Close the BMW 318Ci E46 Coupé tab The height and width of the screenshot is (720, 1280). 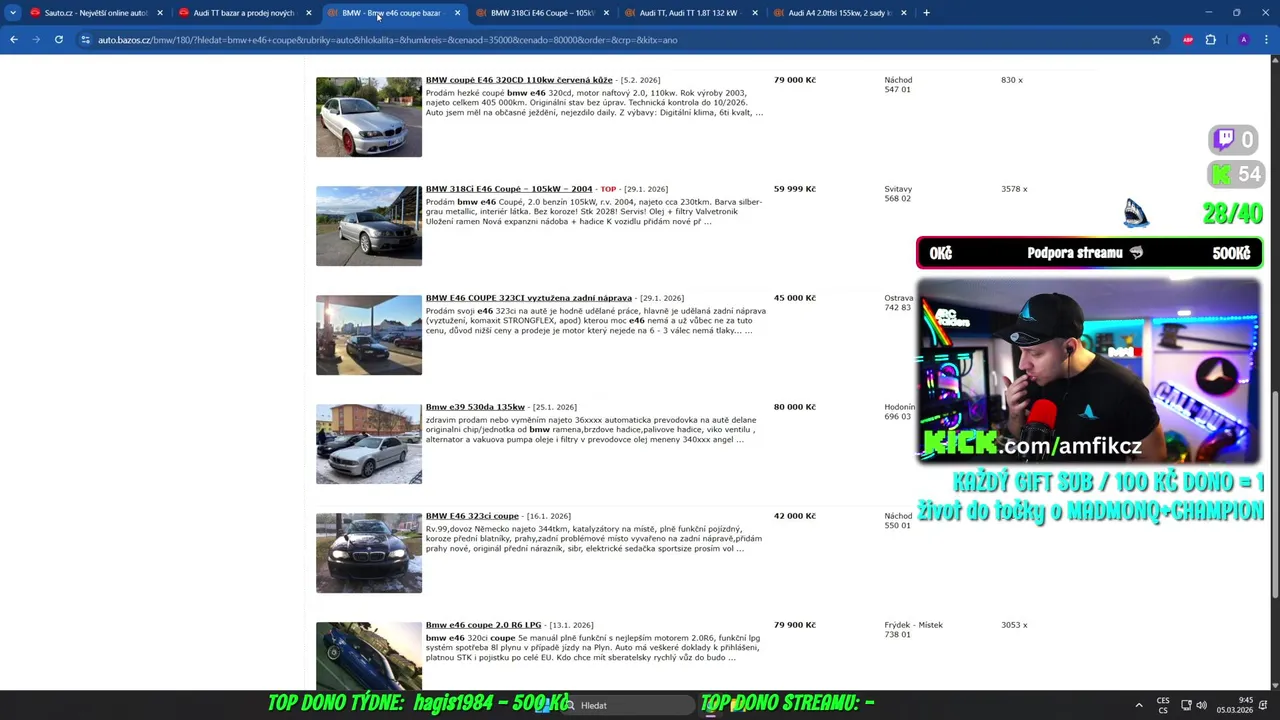point(606,13)
